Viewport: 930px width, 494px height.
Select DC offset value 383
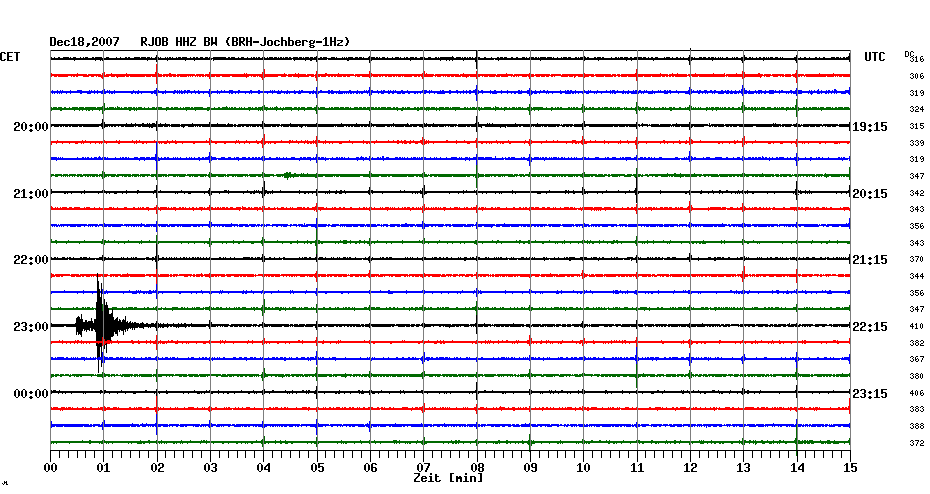[917, 409]
